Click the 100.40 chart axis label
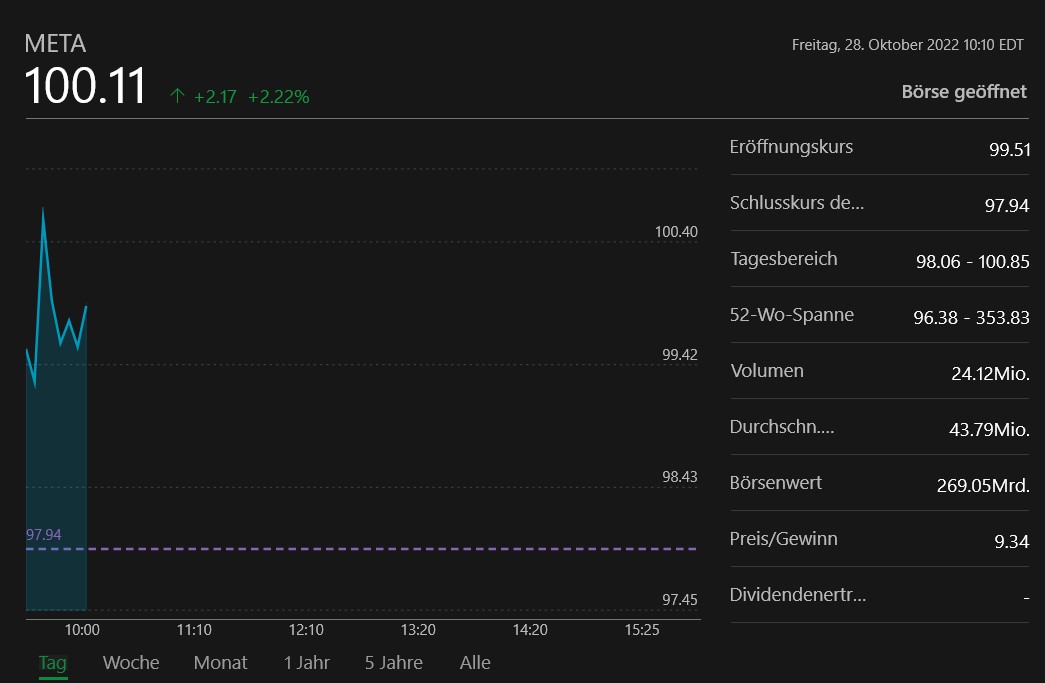Image resolution: width=1045 pixels, height=683 pixels. click(x=676, y=232)
